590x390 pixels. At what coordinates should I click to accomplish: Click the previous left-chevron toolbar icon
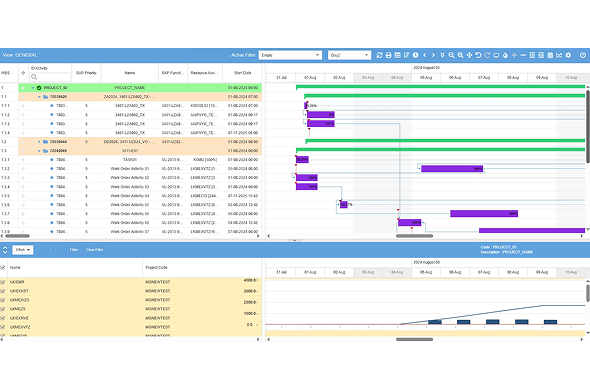tap(424, 55)
